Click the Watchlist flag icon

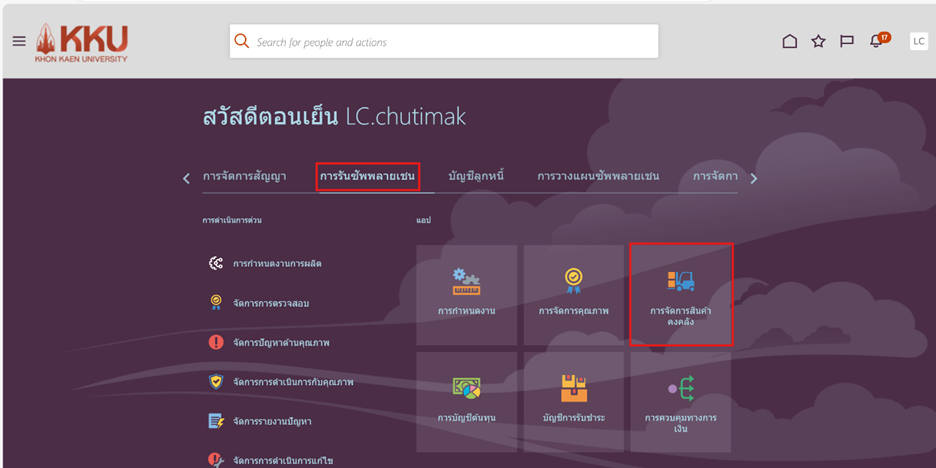(x=847, y=41)
